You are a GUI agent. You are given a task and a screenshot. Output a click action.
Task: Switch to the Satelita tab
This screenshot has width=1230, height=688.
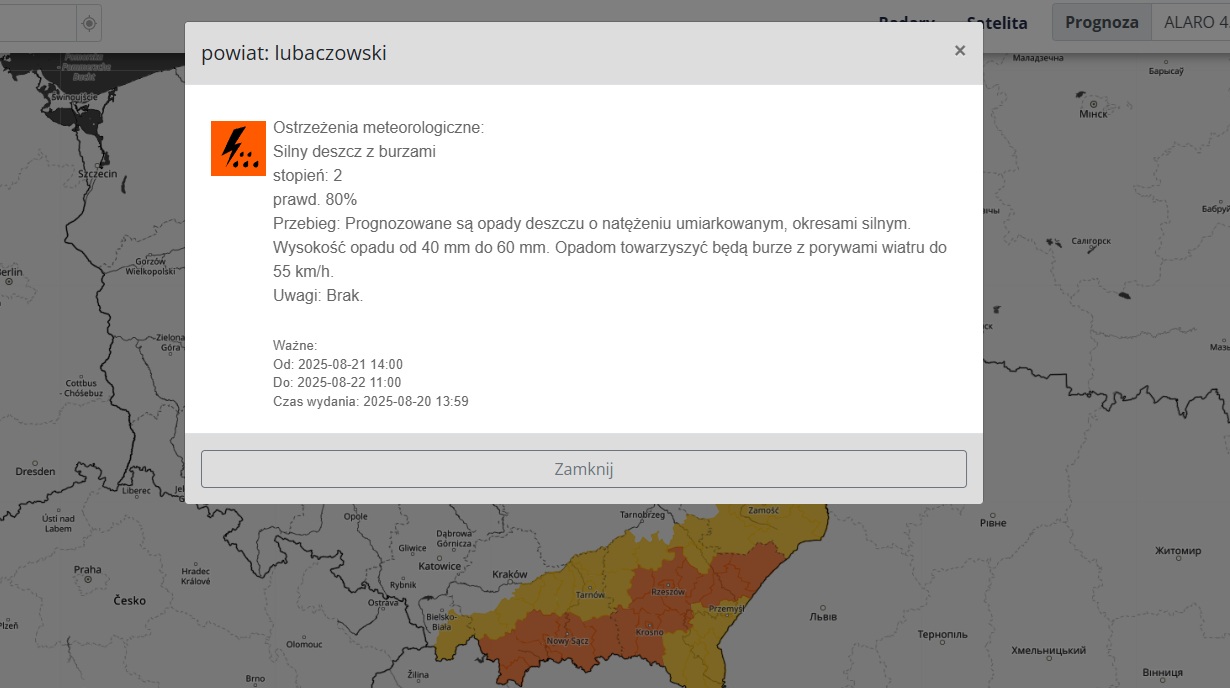click(x=996, y=23)
